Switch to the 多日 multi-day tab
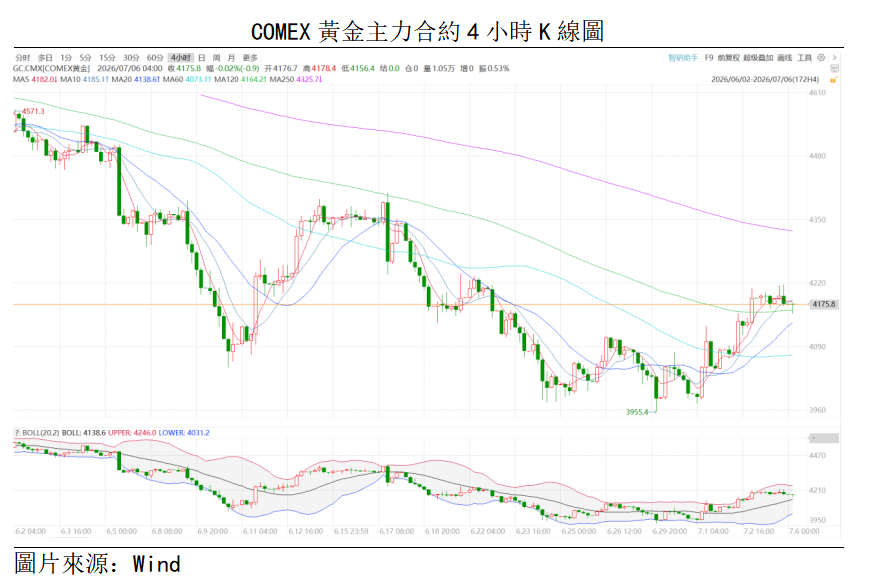Screen dimensions: 880x584 pyautogui.click(x=45, y=58)
